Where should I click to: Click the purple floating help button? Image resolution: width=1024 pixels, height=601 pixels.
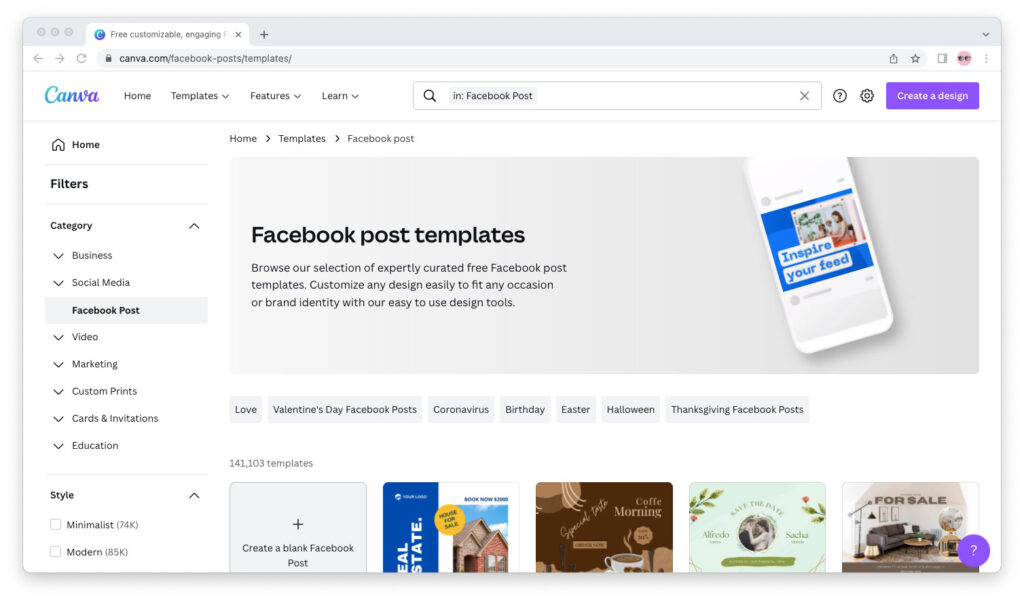coord(973,550)
